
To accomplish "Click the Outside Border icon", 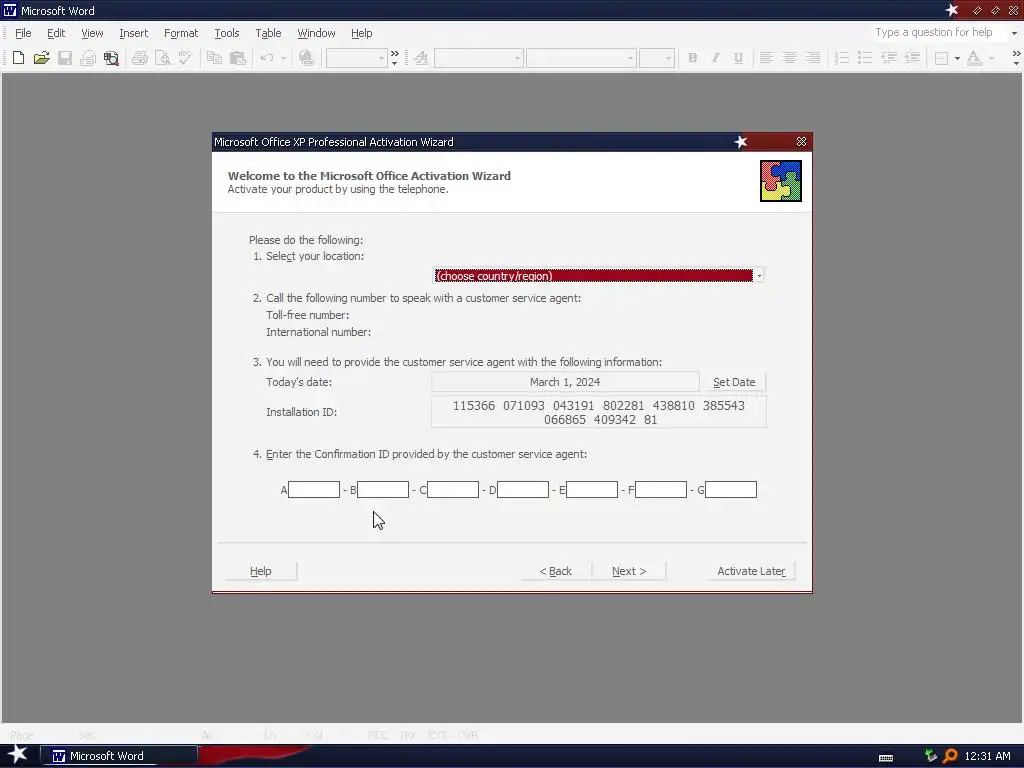I will tap(941, 58).
